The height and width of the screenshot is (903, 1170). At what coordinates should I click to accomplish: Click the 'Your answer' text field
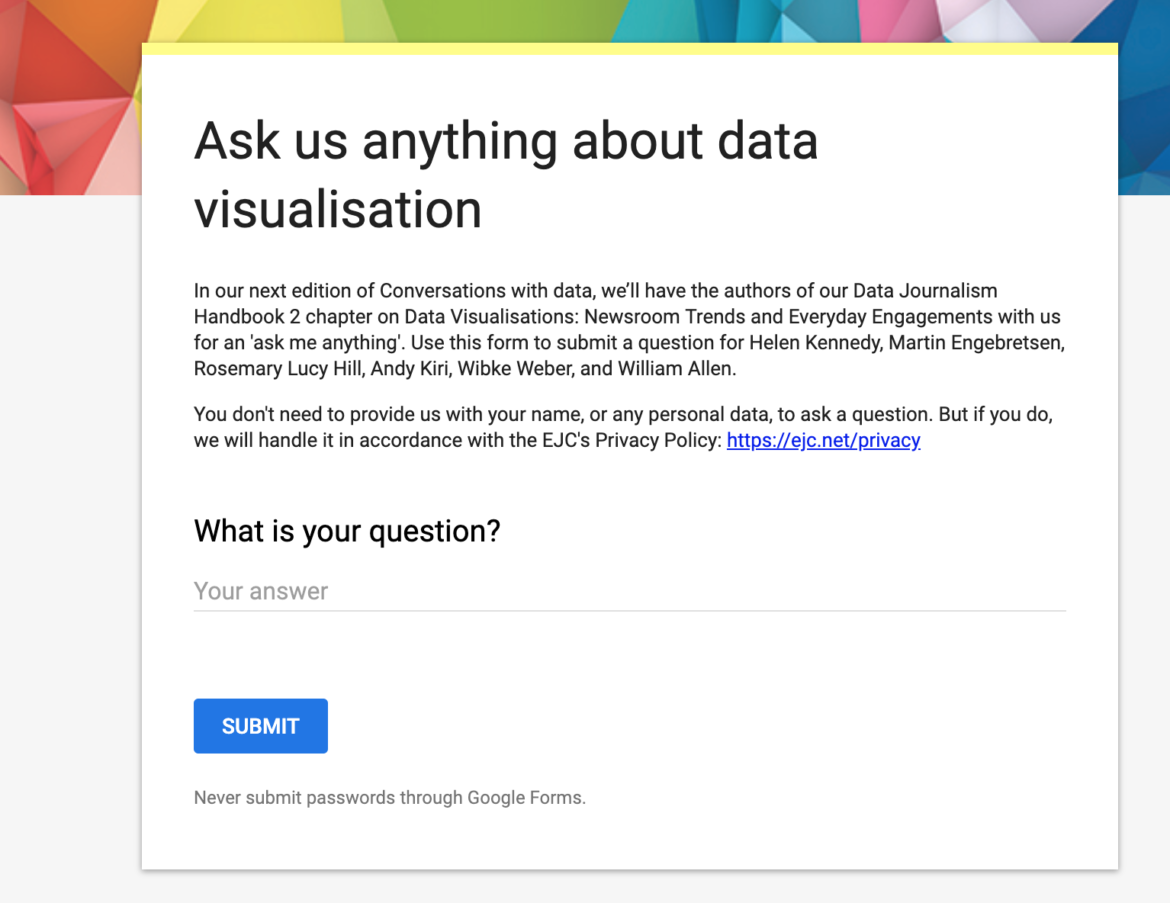click(629, 592)
